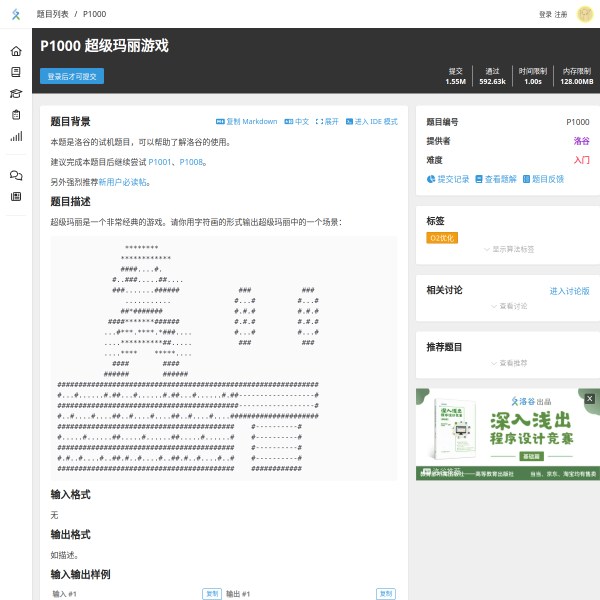The image size is (600, 600).
Task: Open 进入讨论版 link
Action: point(569,291)
